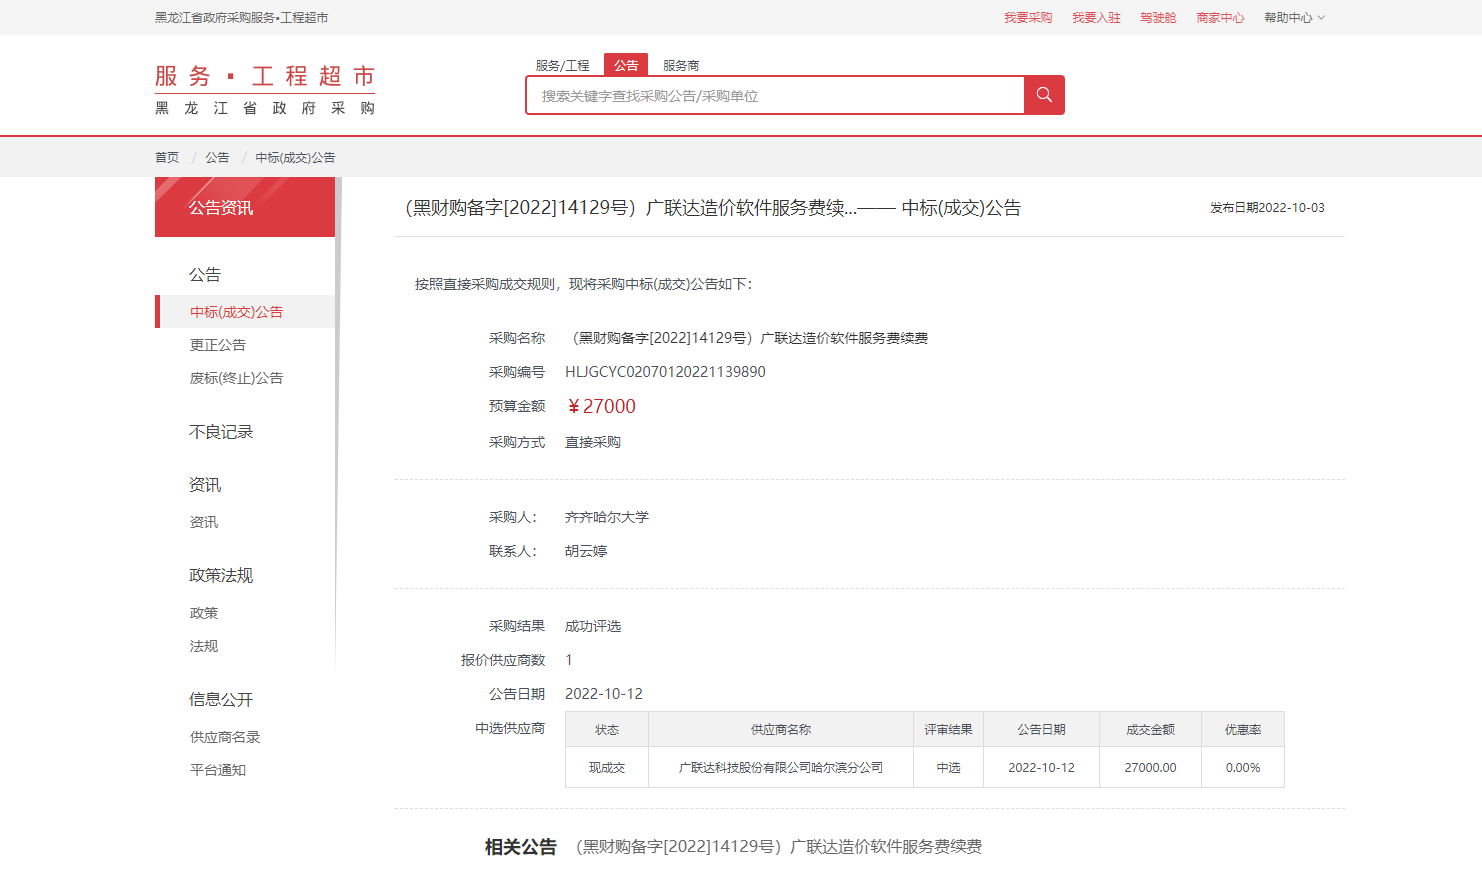Click the red search magnifier button
Screen dimensions: 1482x879
point(1044,95)
